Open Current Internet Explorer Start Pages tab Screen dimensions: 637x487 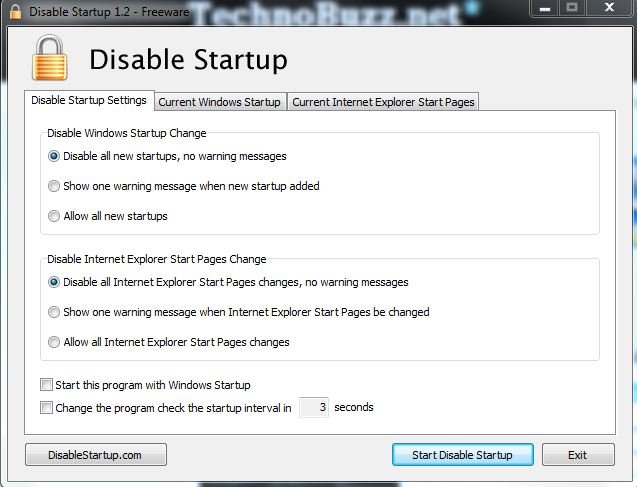coord(383,102)
